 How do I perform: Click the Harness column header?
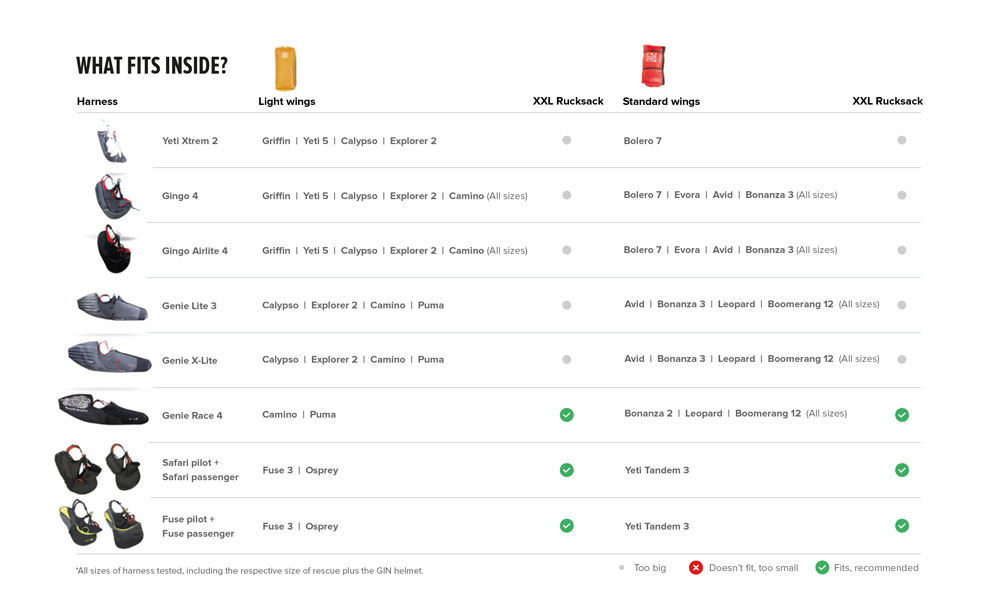pos(97,101)
